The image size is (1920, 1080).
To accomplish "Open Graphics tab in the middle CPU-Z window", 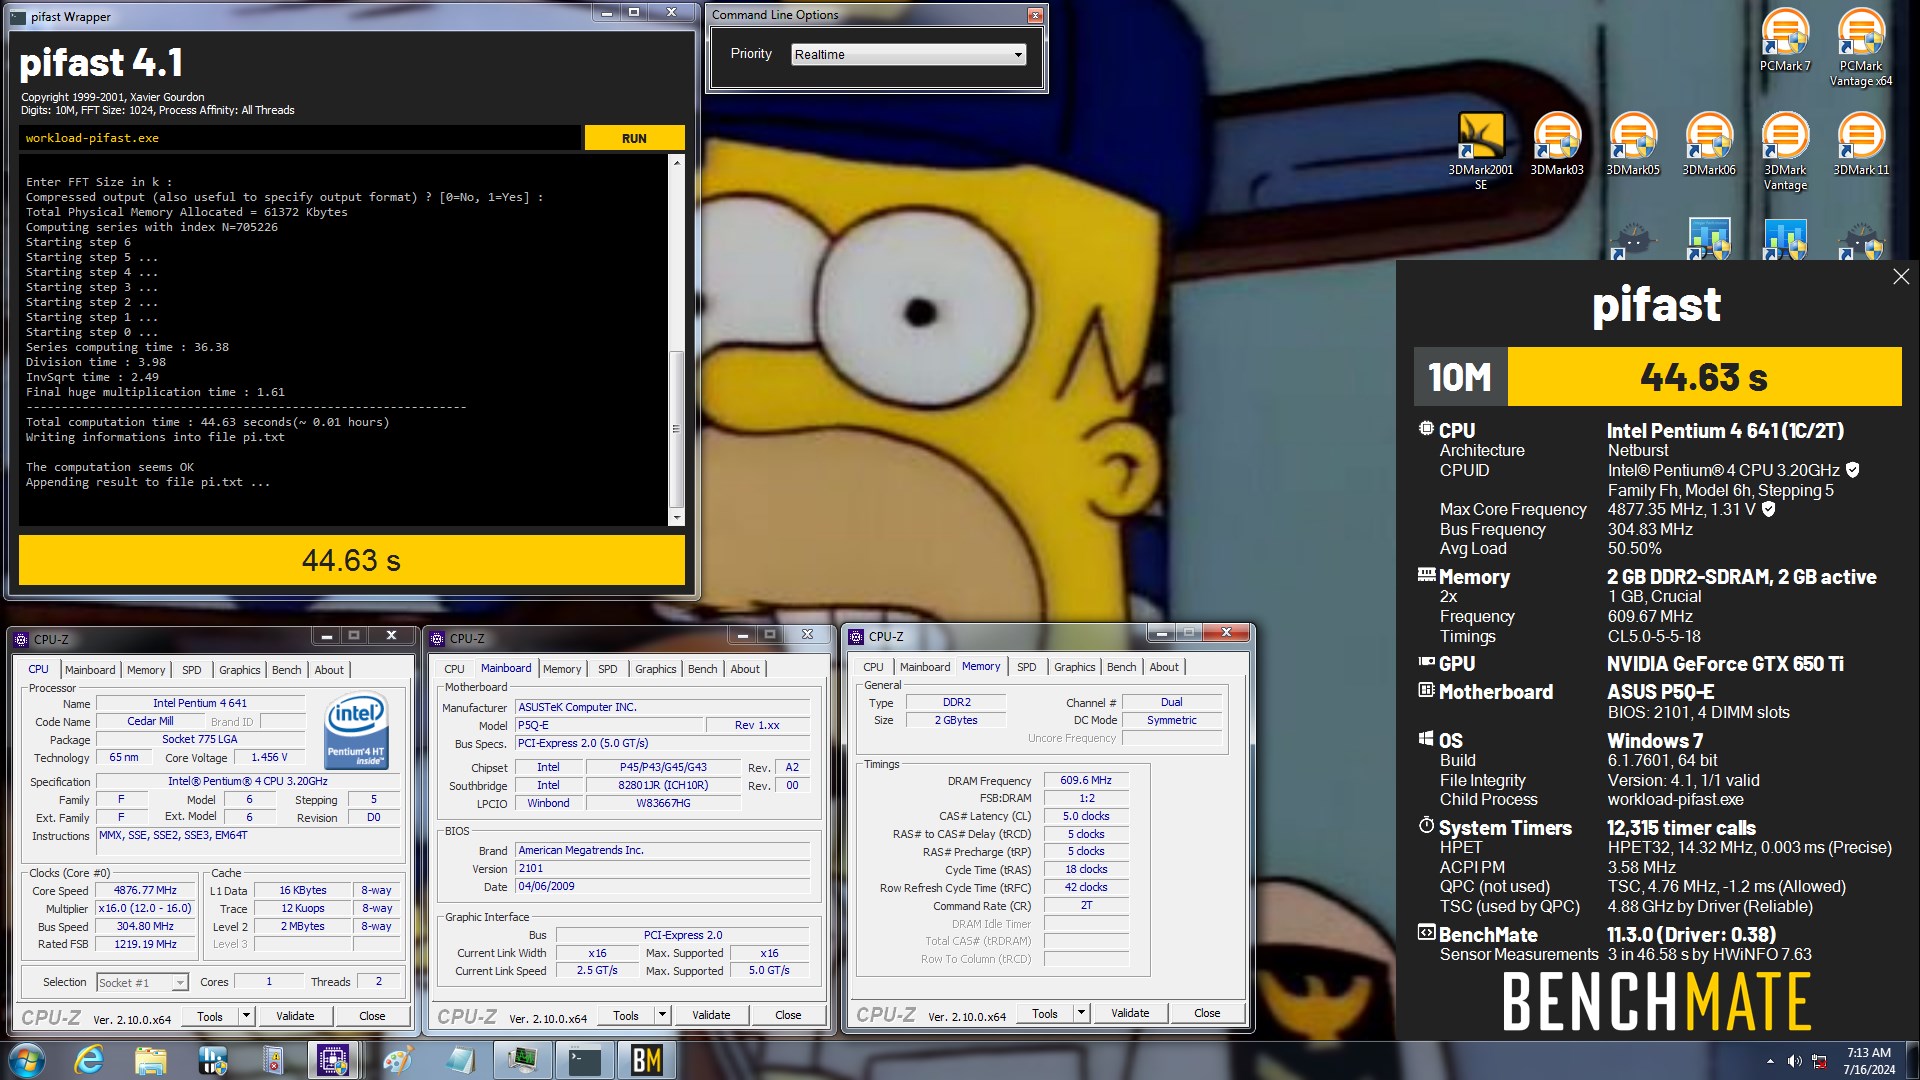I will (656, 669).
